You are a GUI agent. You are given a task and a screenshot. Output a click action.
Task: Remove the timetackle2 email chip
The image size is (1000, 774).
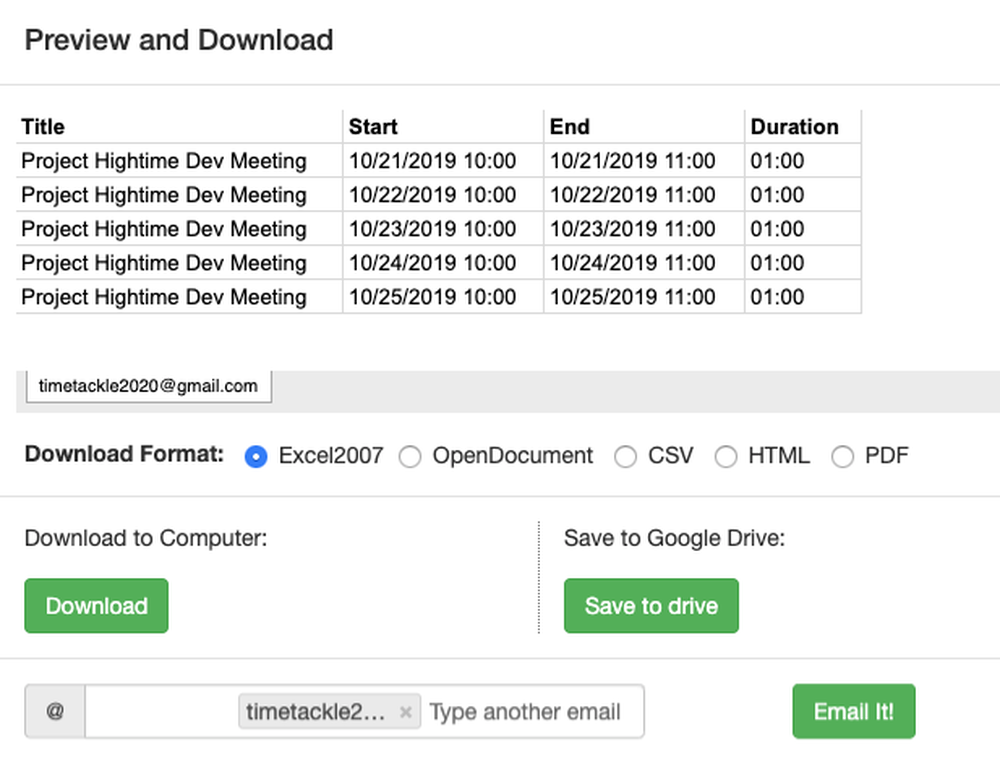click(405, 713)
